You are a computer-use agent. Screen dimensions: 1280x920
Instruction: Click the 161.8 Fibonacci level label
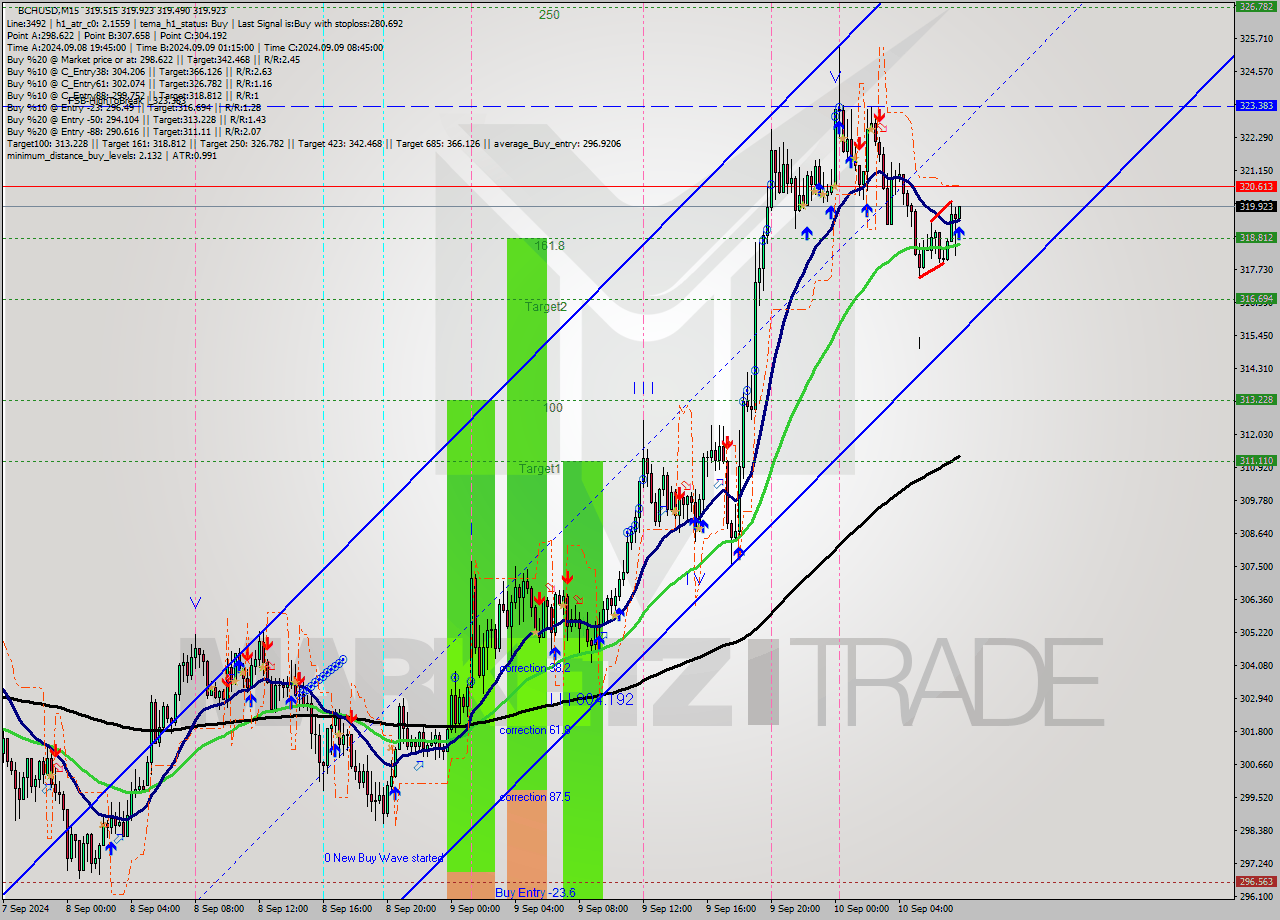tap(549, 245)
